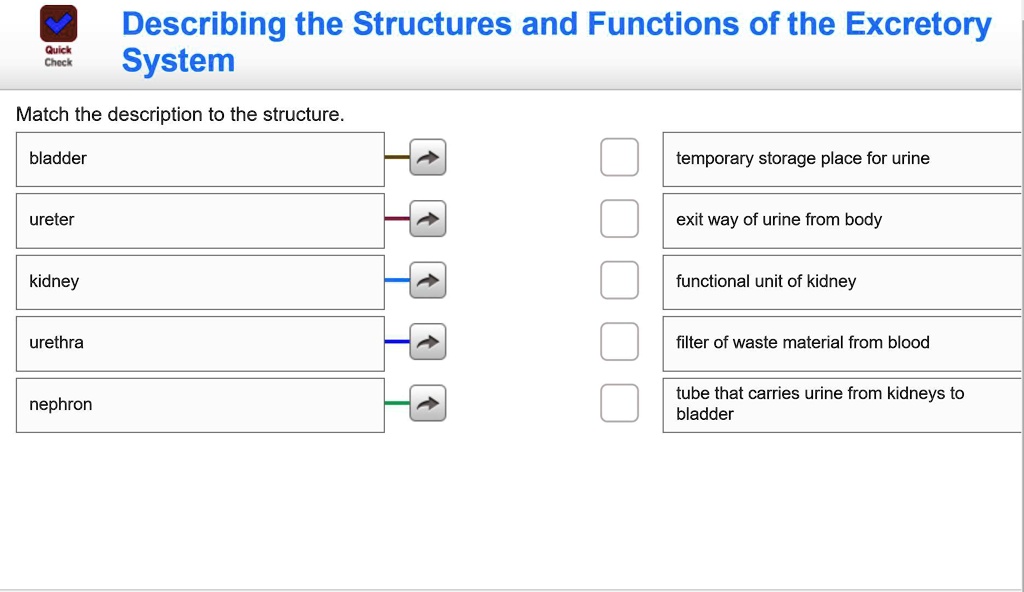Screen dimensions: 1024x592
Task: Click the arrow button next to ureter
Action: [428, 220]
